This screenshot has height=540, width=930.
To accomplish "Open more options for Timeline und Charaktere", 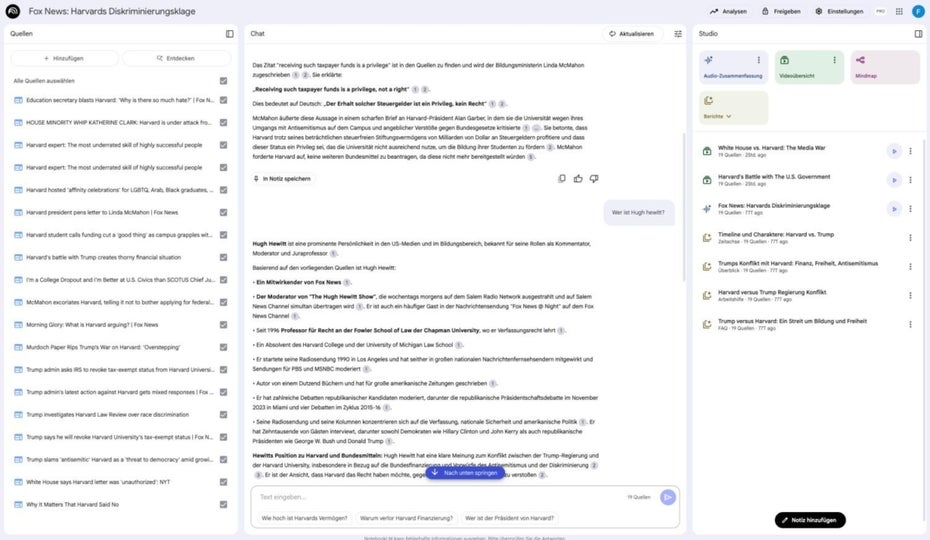I will (x=910, y=238).
